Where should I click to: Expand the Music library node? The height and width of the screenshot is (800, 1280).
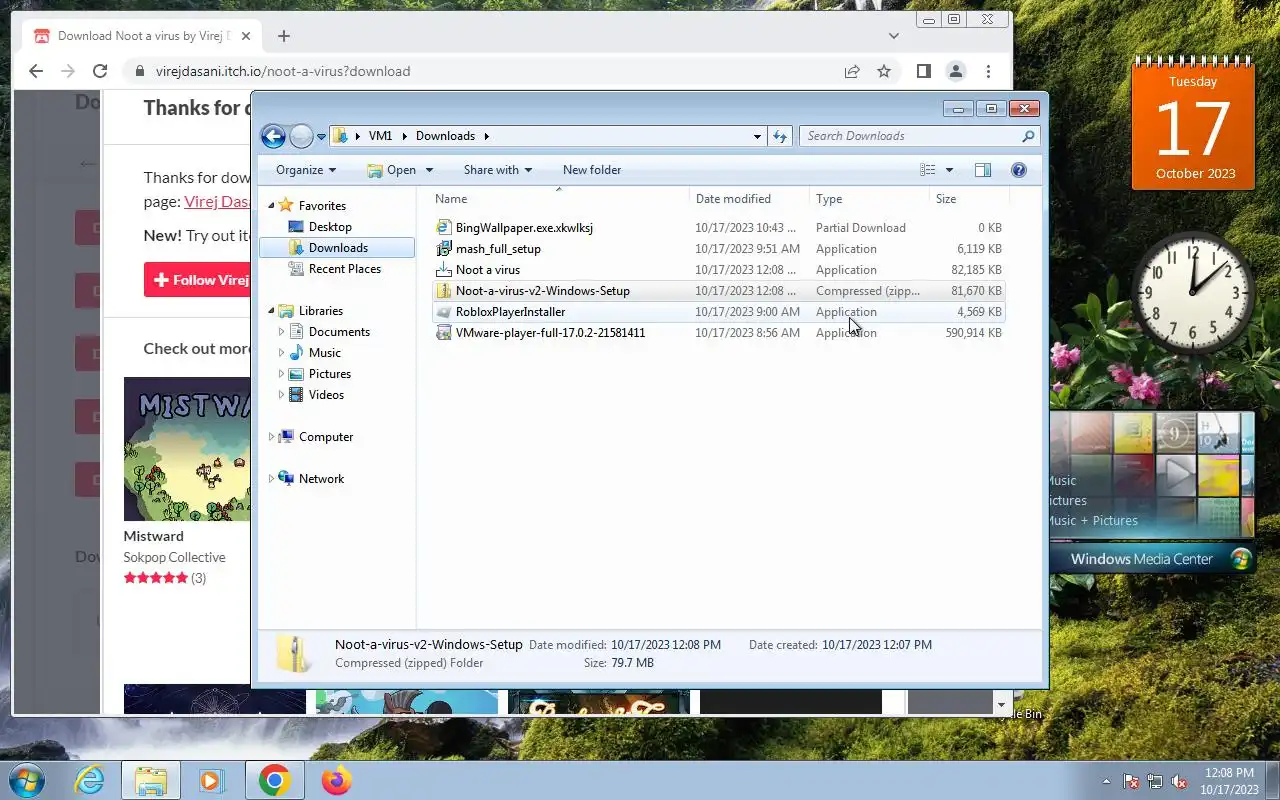281,353
